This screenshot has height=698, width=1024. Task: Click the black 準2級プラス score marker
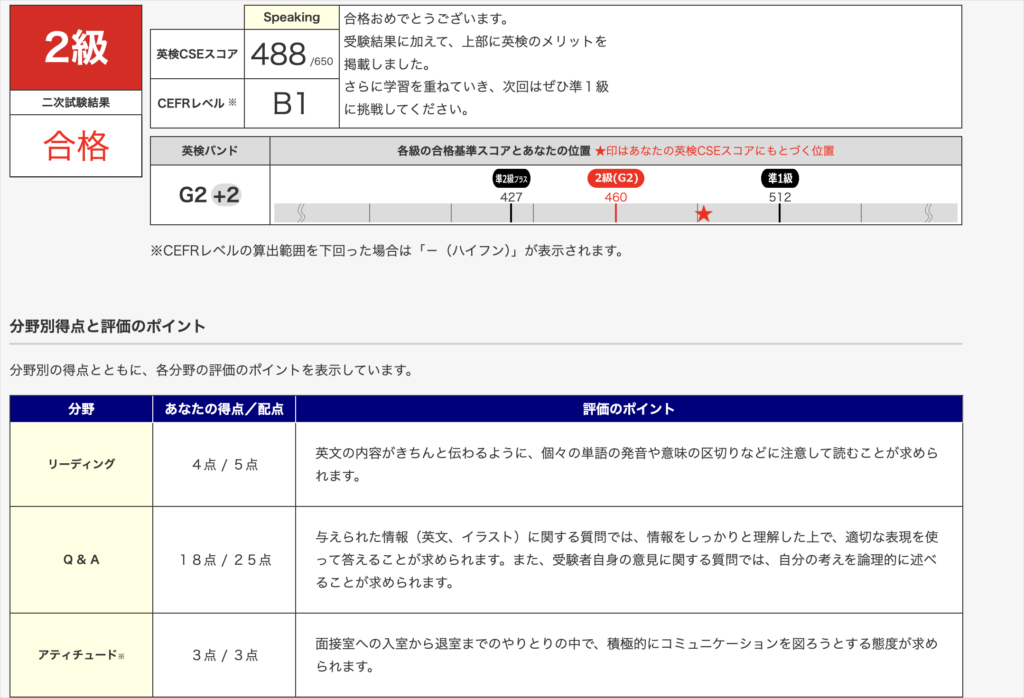512,180
